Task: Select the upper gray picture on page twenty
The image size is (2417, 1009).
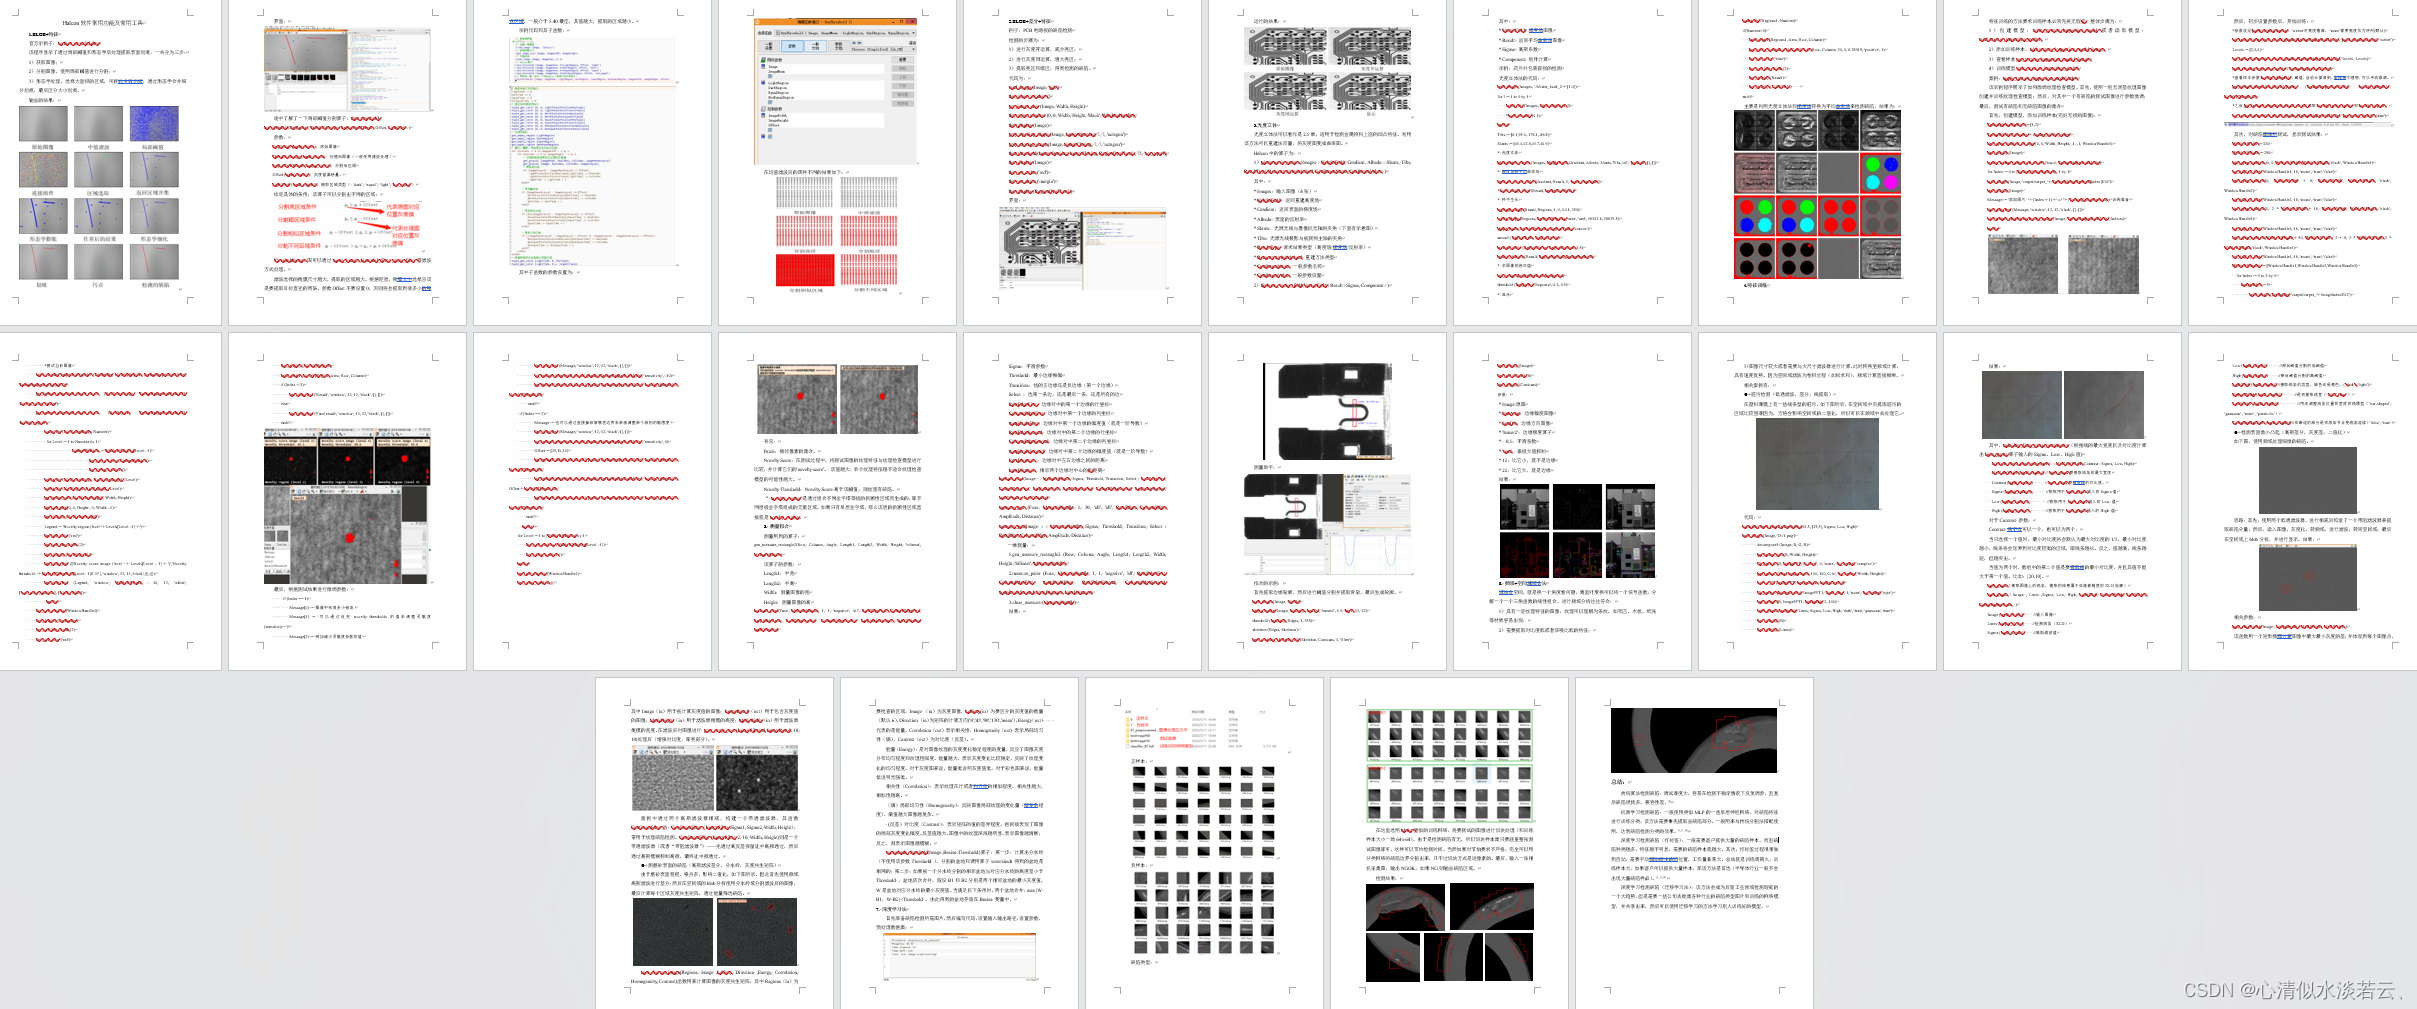Action: (x=2306, y=481)
